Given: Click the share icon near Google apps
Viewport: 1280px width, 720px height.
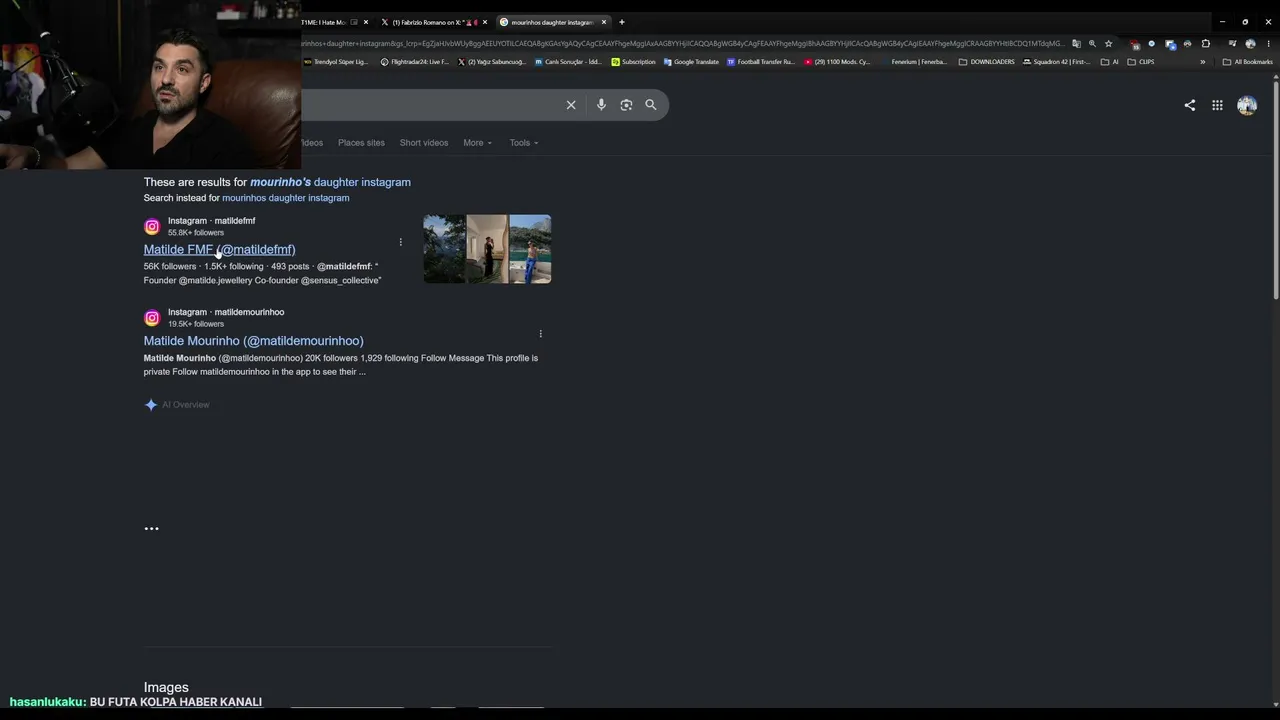Looking at the screenshot, I should pyautogui.click(x=1189, y=105).
